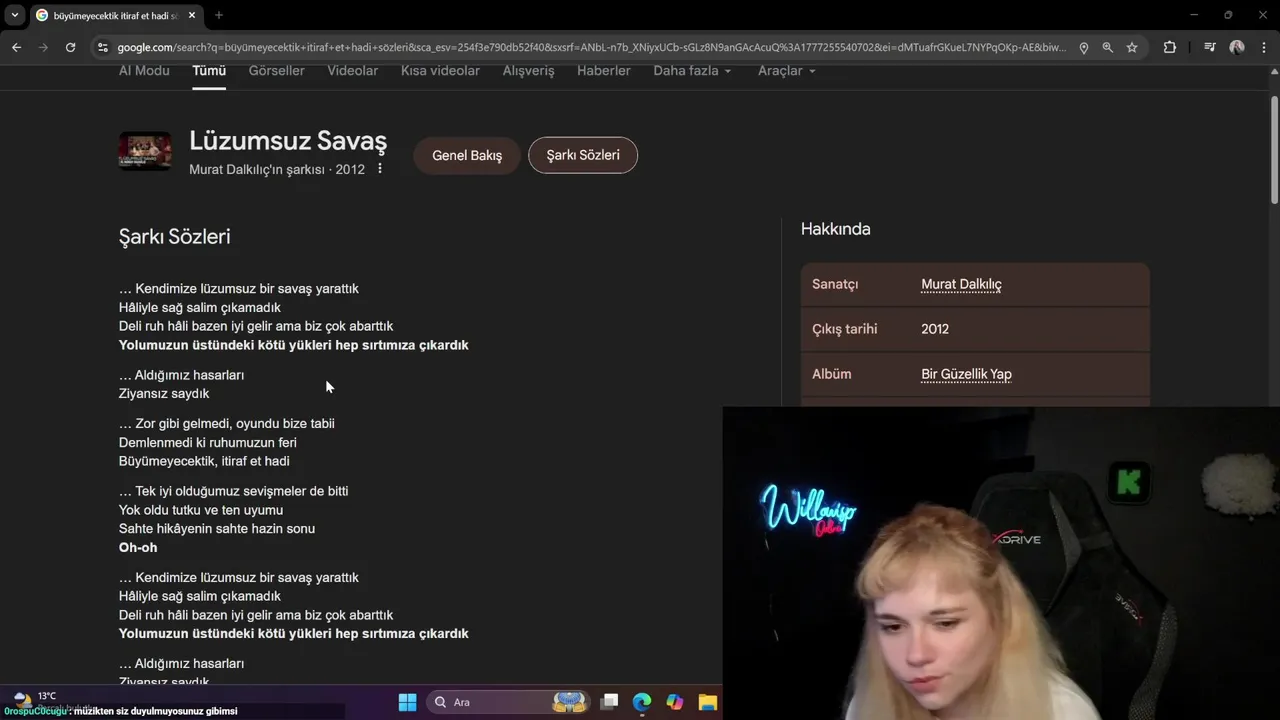Click the Genel Bakış button
1280x720 pixels.
click(x=467, y=155)
